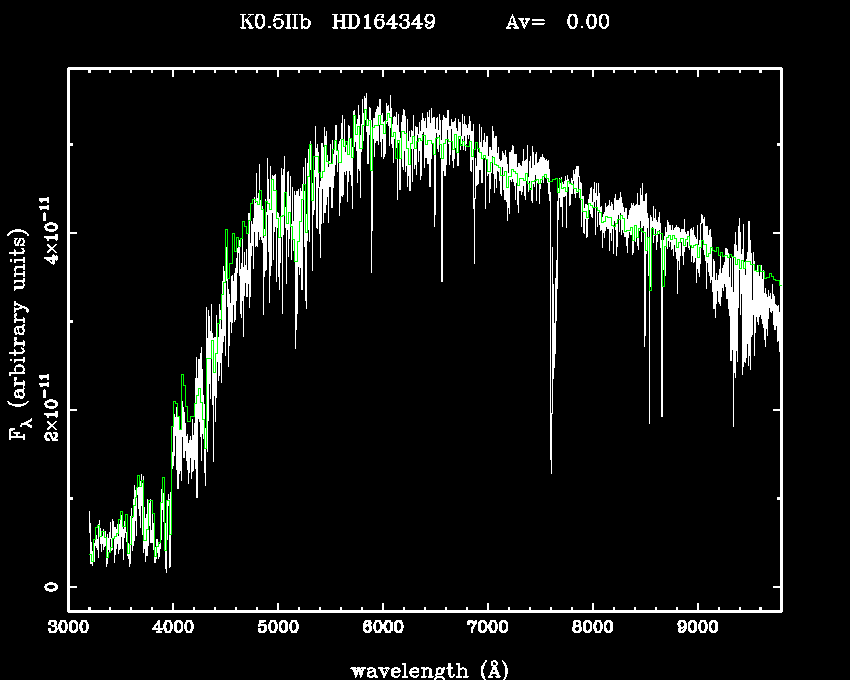The width and height of the screenshot is (850, 680).
Task: Click the HD164349 star name in title
Action: pyautogui.click(x=383, y=22)
